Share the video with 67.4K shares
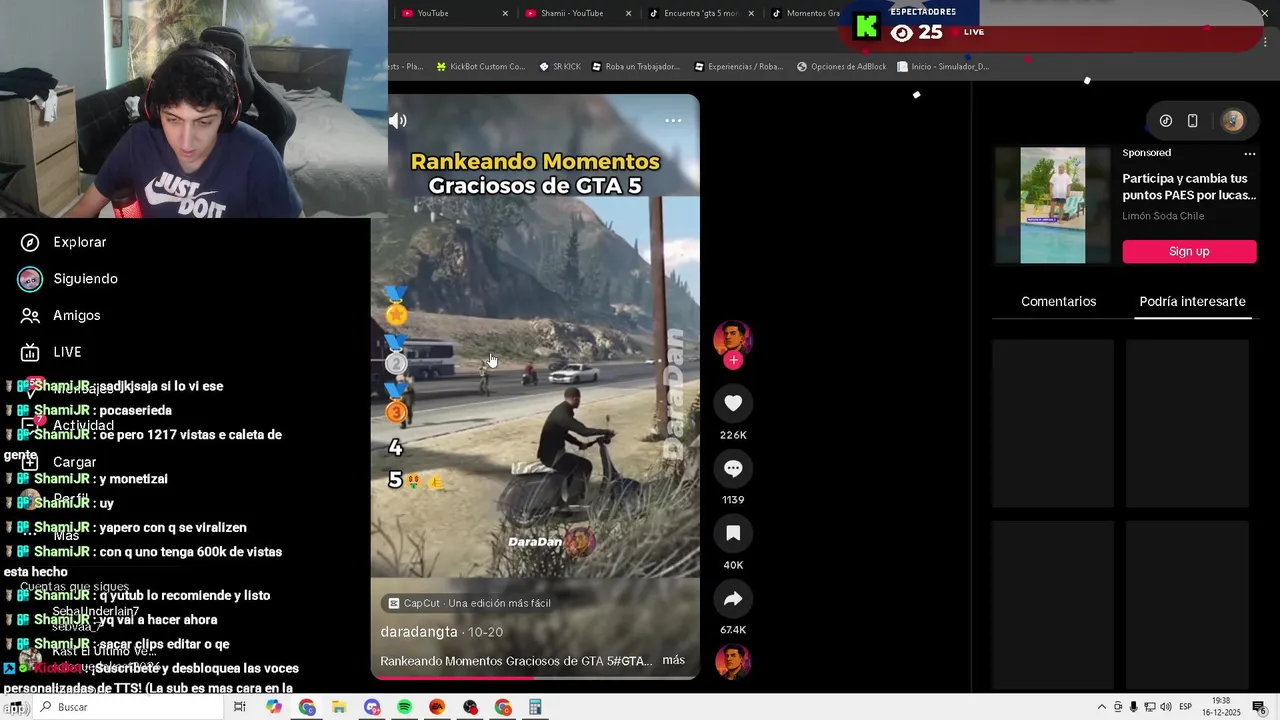This screenshot has width=1280, height=720. [733, 598]
